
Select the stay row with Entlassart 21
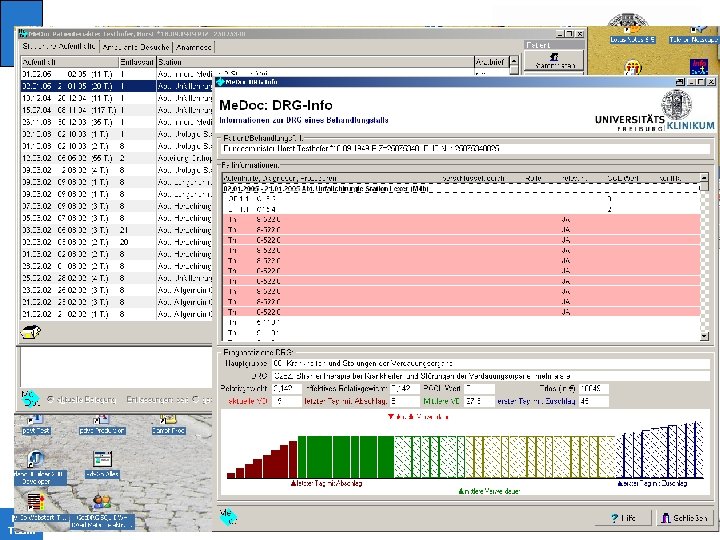tap(117, 230)
